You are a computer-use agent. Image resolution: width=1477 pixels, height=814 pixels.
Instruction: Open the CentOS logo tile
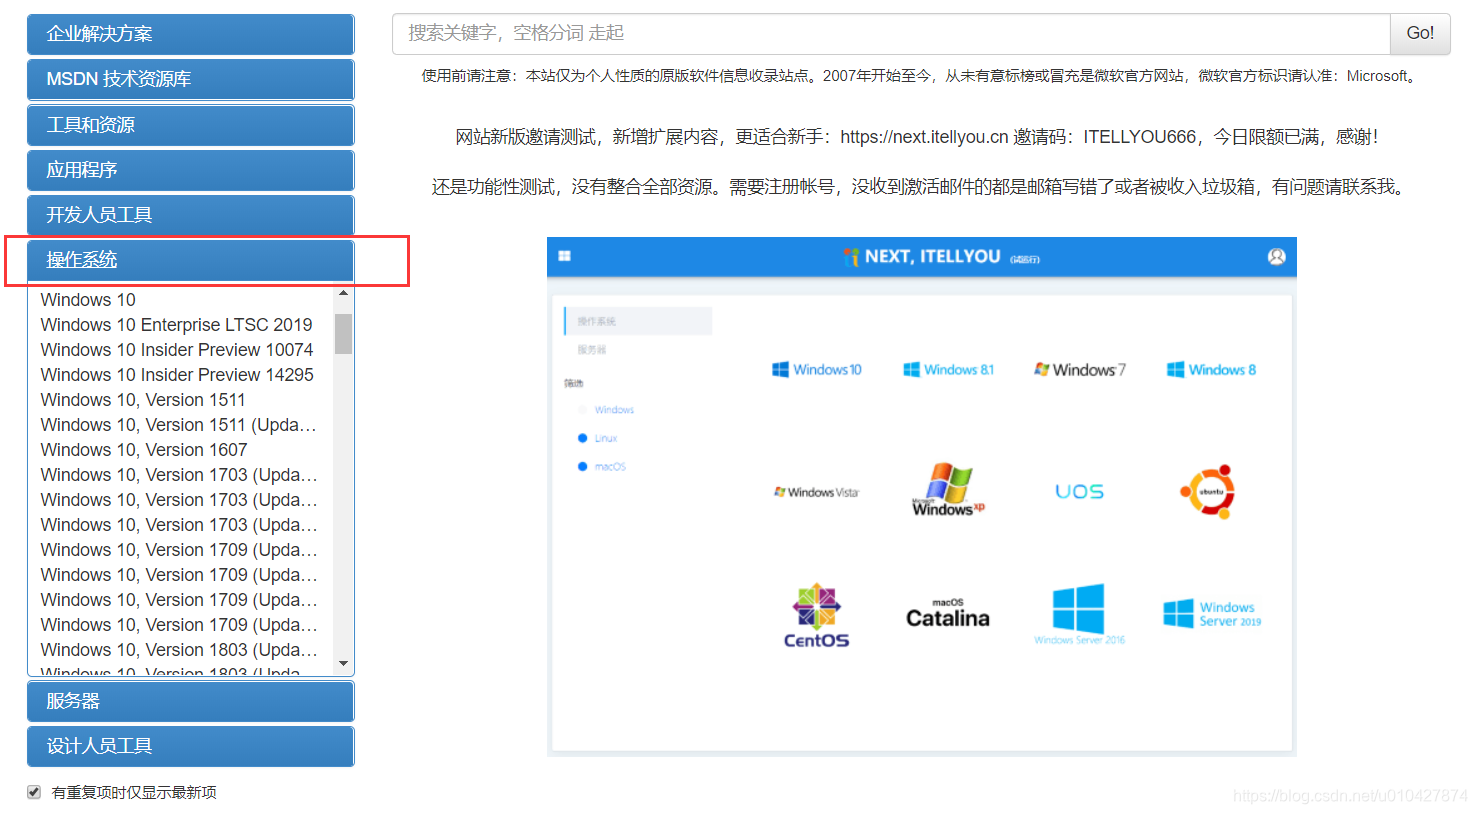coord(816,616)
